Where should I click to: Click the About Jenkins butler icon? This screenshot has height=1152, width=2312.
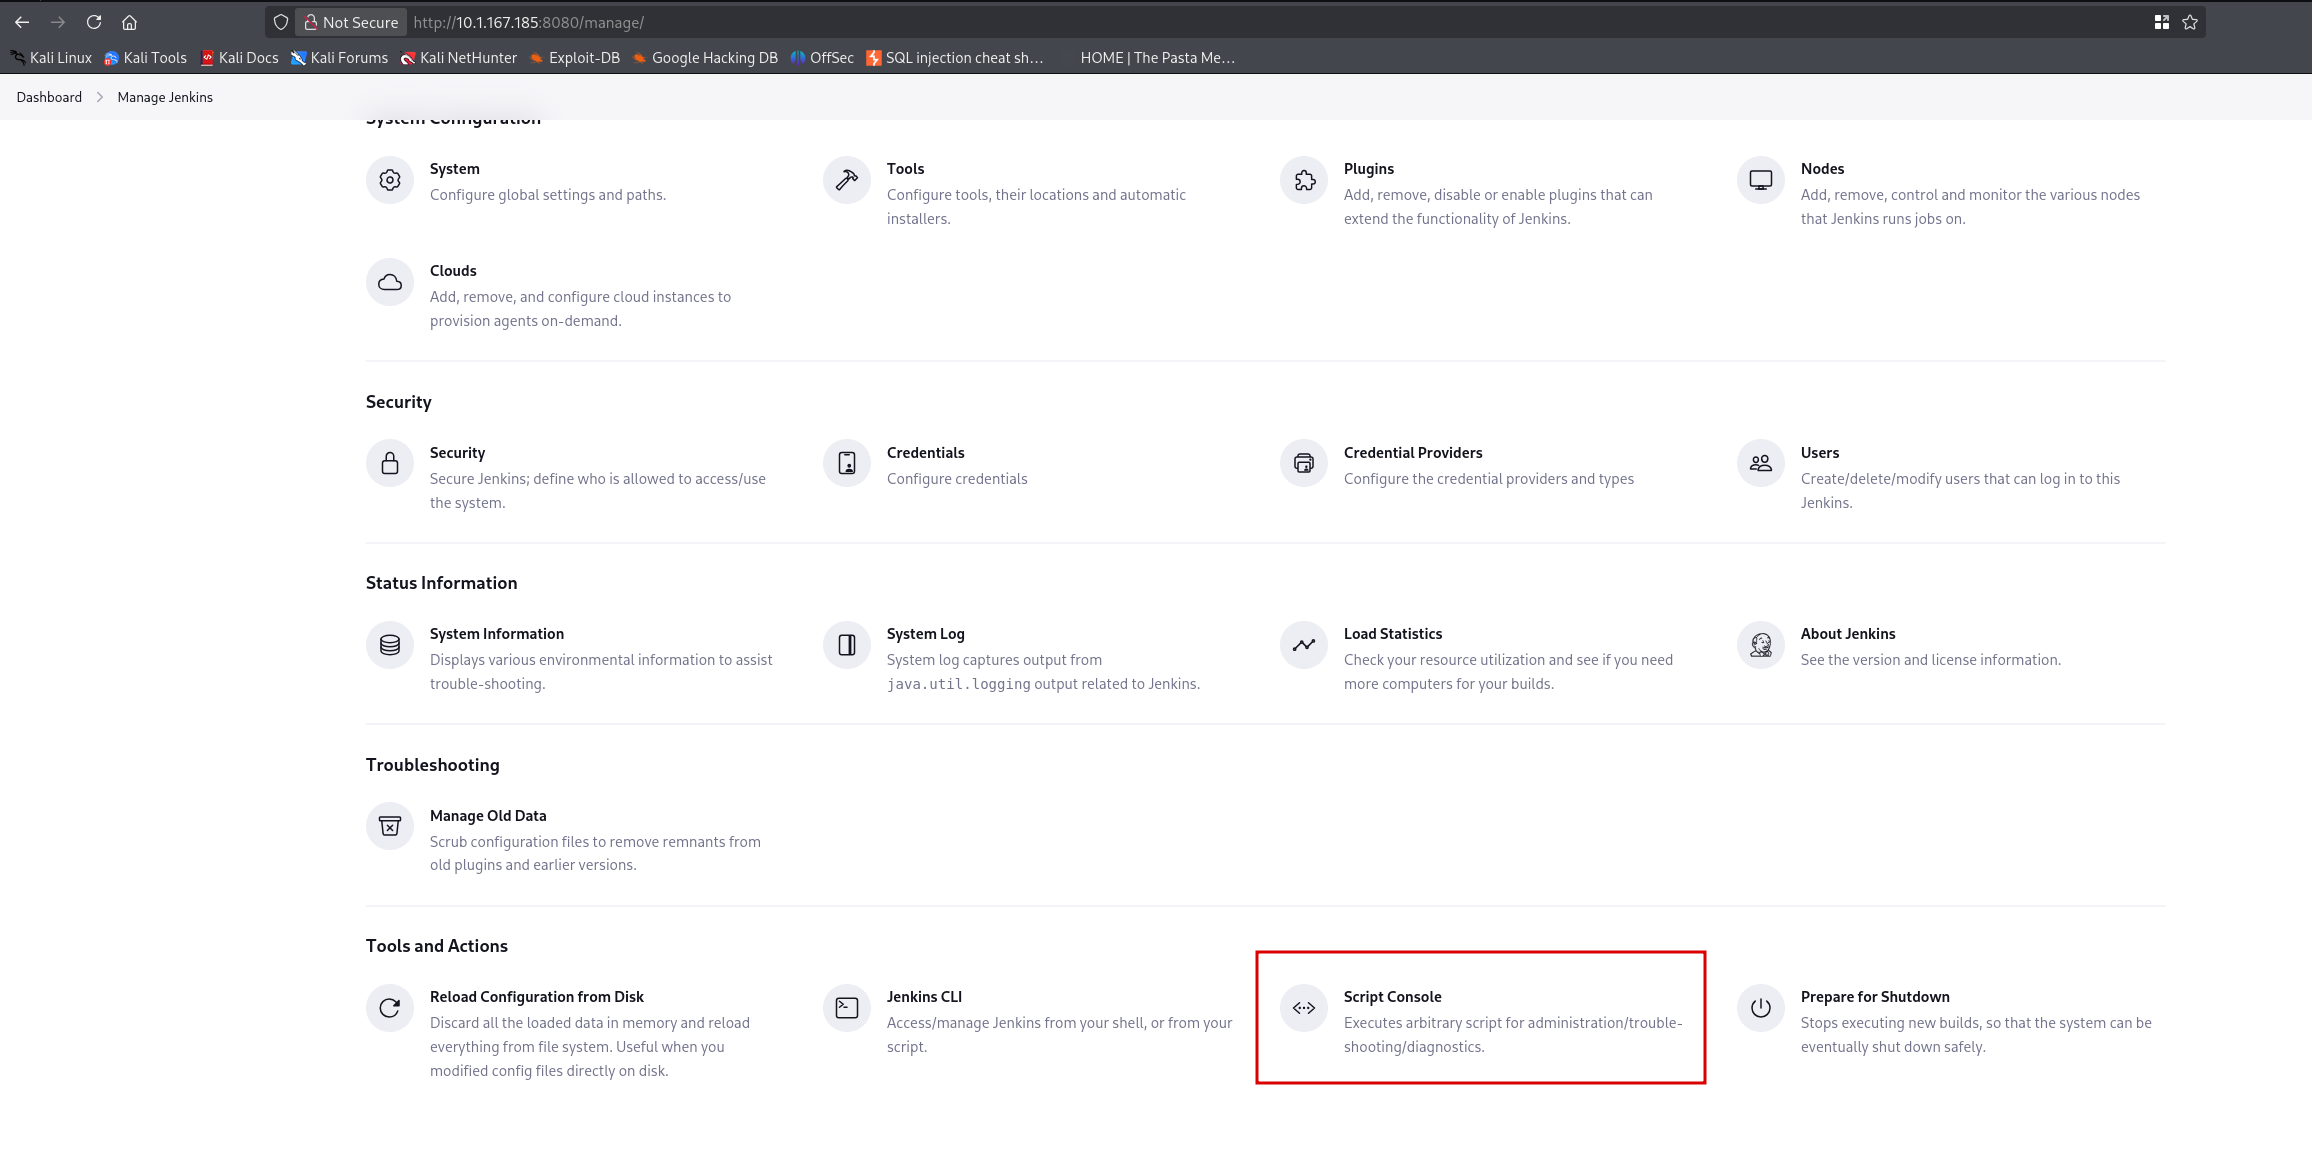1761,645
